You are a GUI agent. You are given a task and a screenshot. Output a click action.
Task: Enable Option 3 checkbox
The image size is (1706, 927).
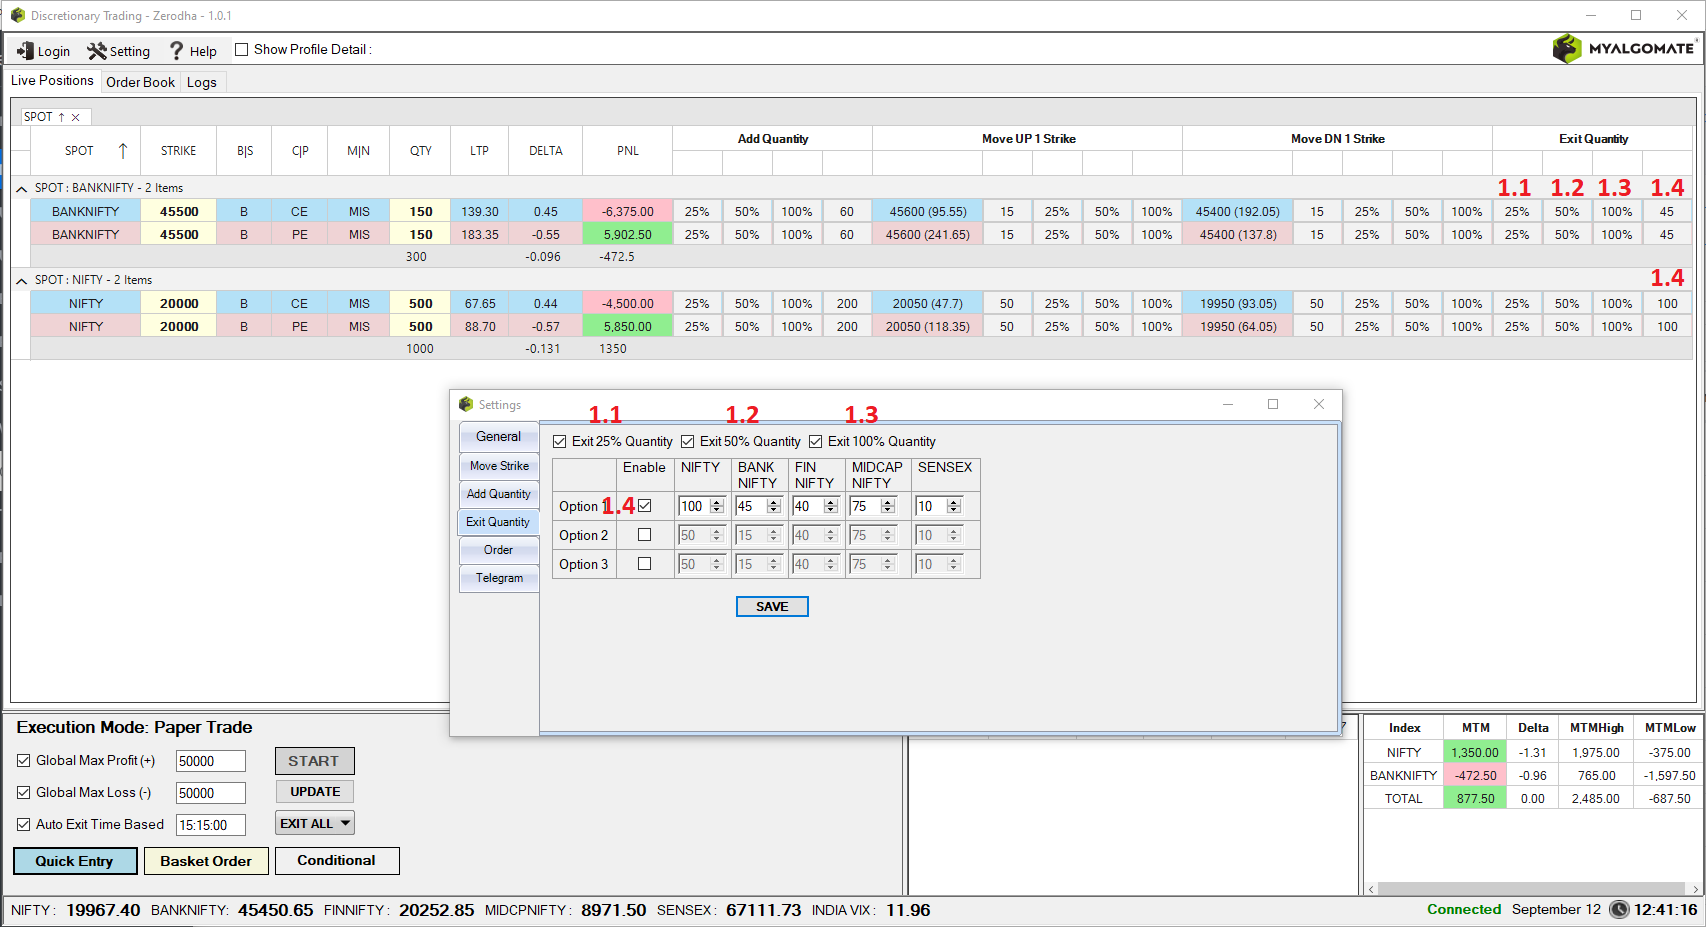[x=644, y=564]
